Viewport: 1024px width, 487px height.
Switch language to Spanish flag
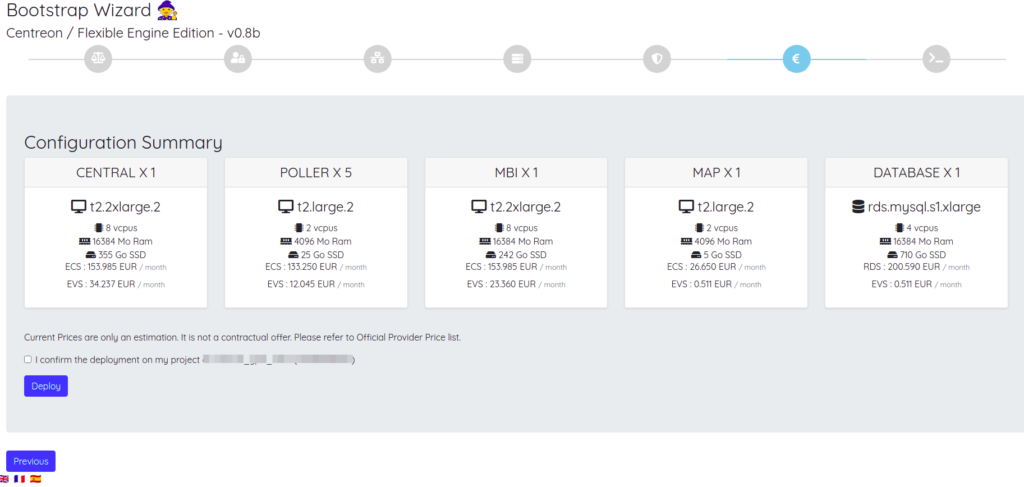click(x=35, y=479)
